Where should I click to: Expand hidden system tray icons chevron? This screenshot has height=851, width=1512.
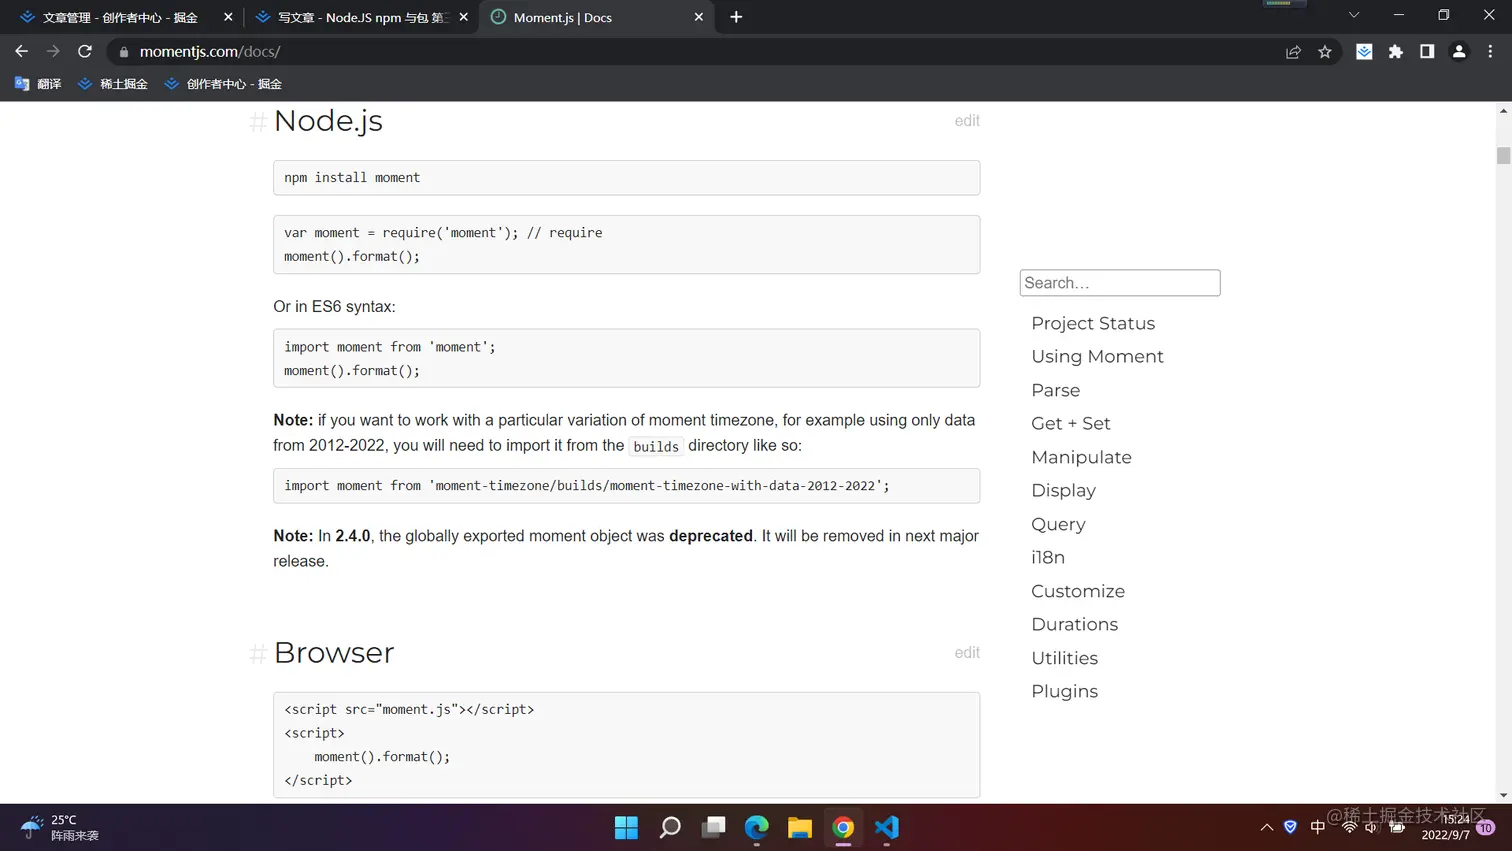pos(1267,828)
